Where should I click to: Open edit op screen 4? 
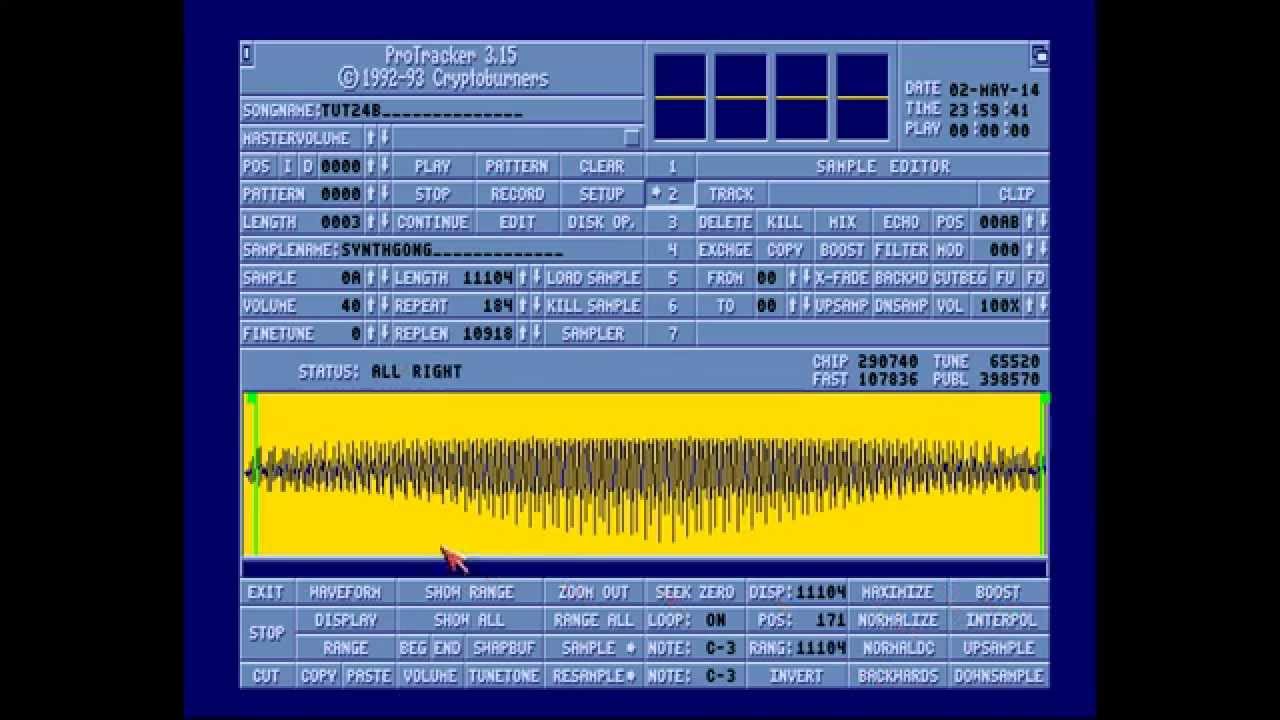(672, 250)
